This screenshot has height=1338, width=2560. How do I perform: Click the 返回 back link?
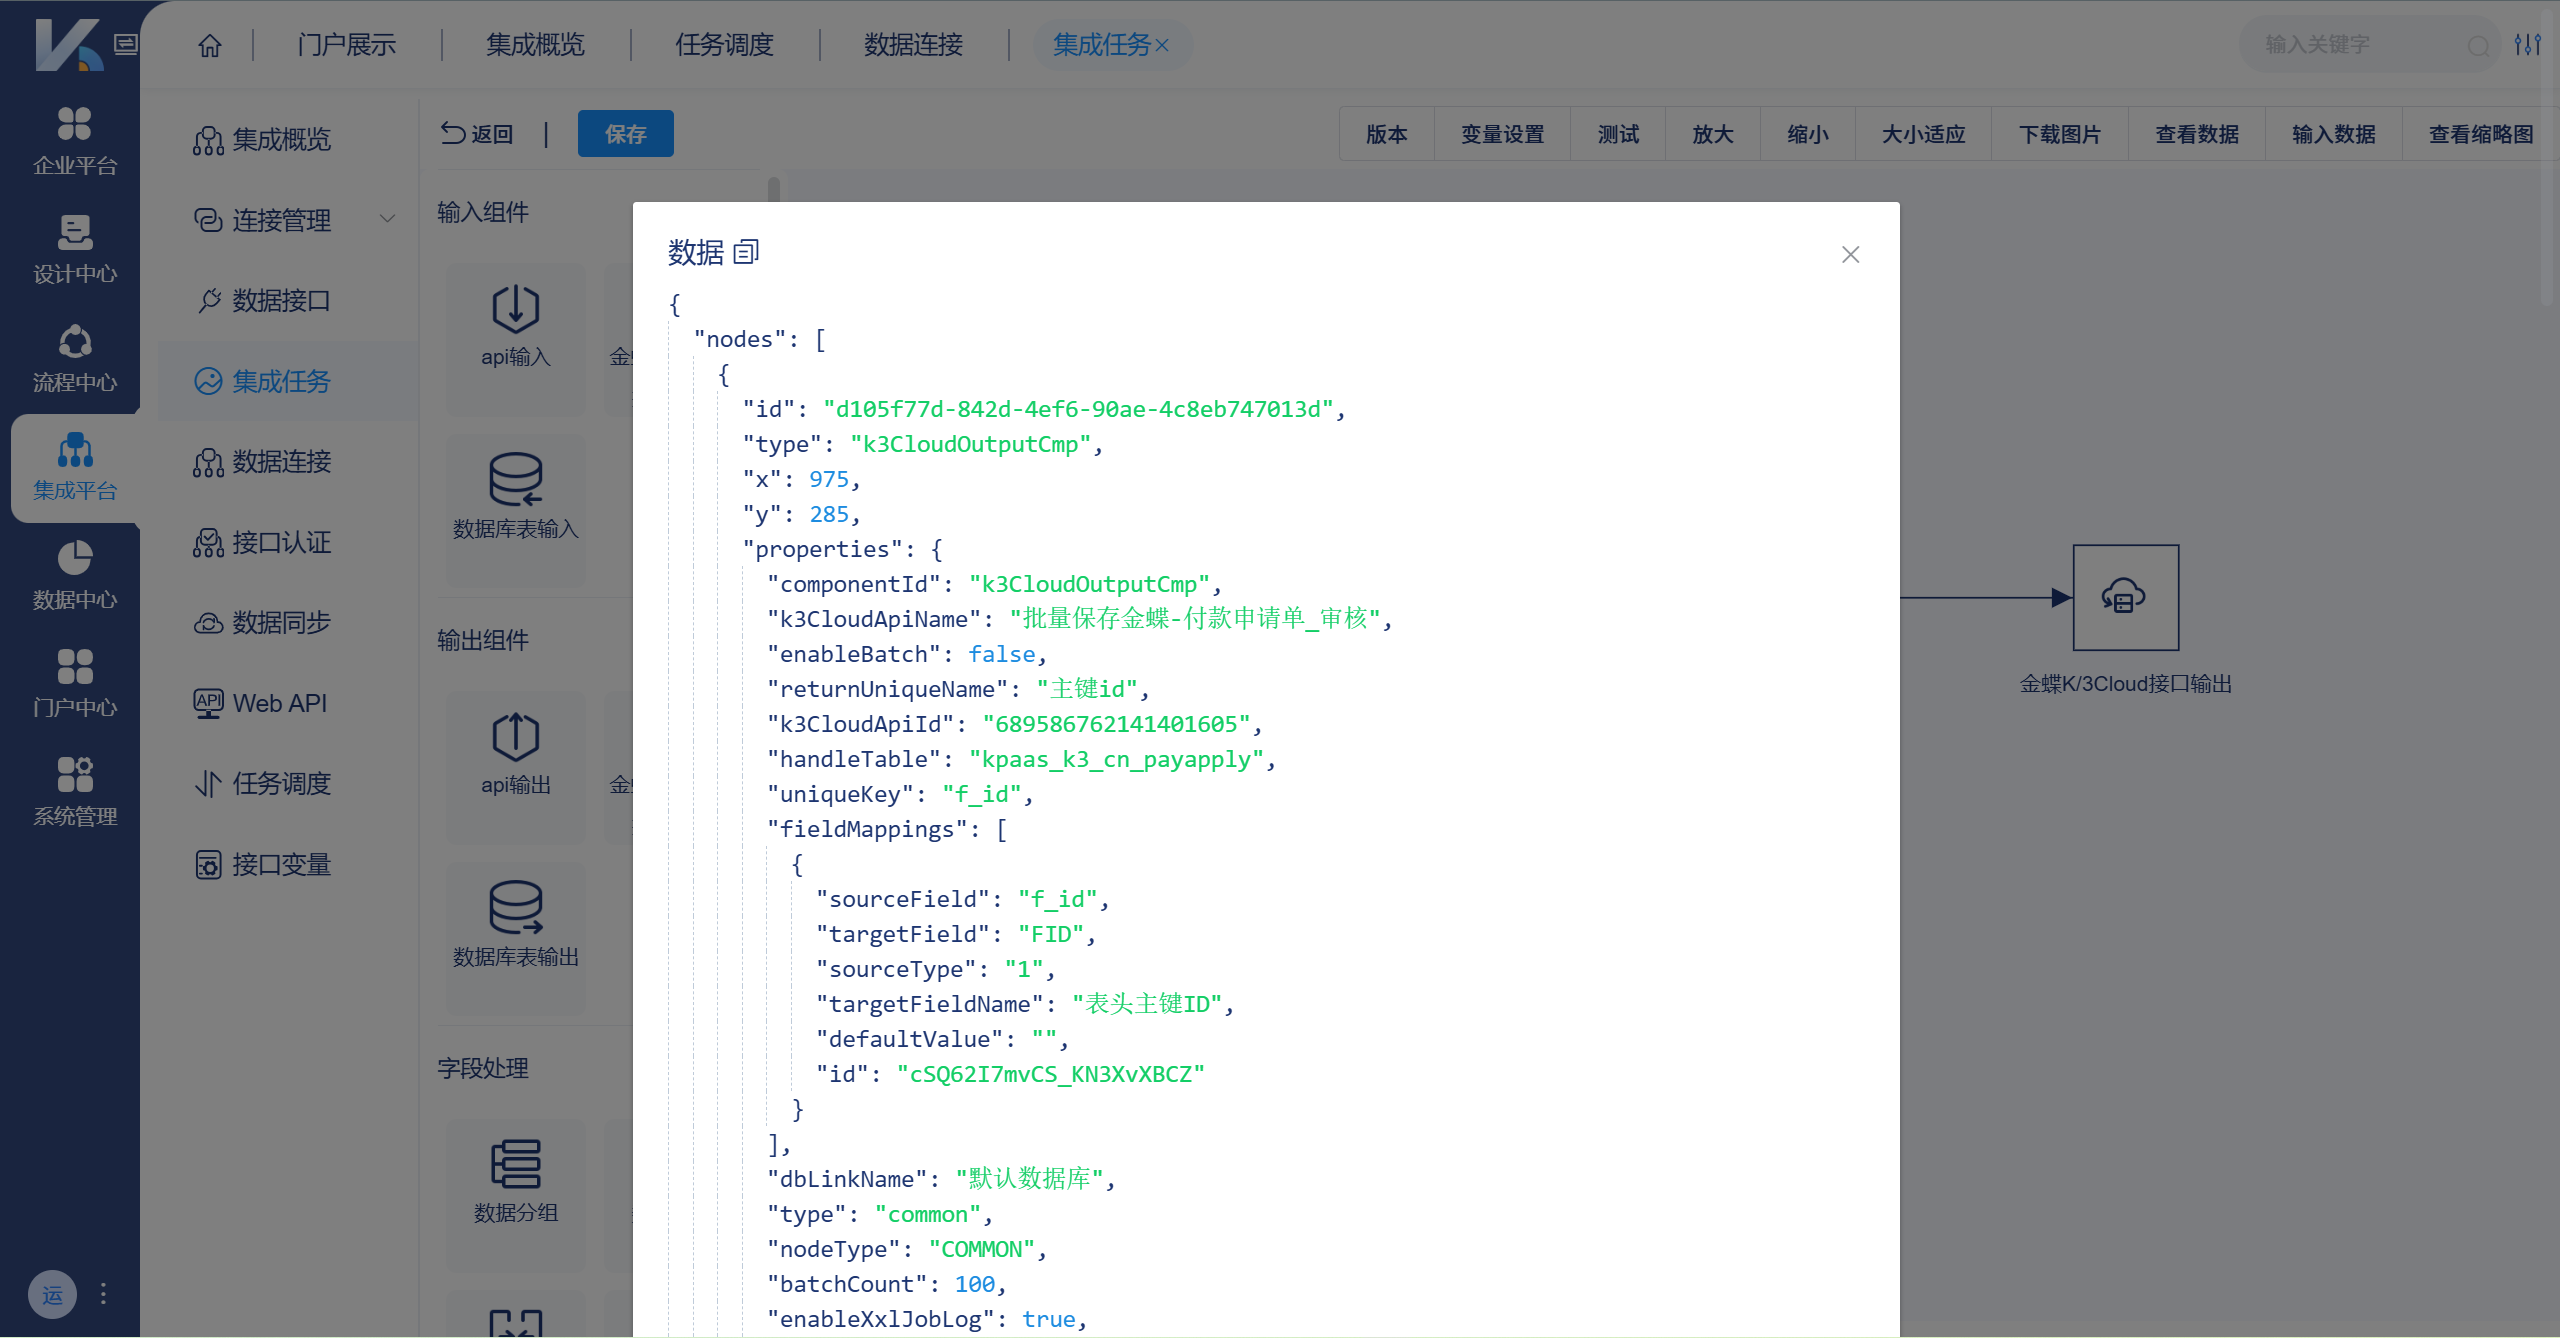pyautogui.click(x=477, y=134)
